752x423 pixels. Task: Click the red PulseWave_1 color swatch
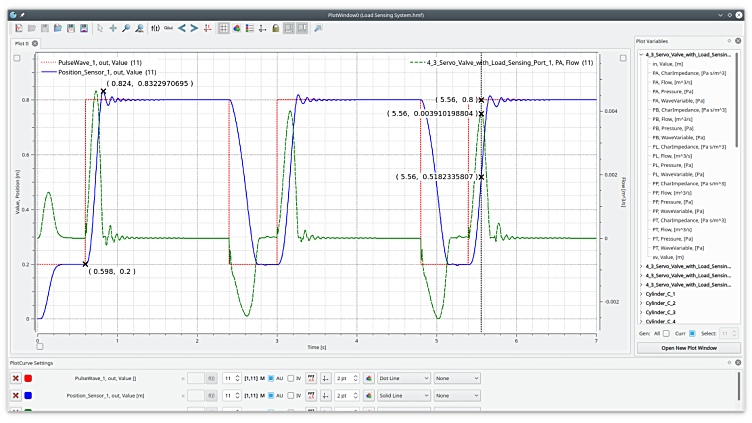click(x=29, y=378)
